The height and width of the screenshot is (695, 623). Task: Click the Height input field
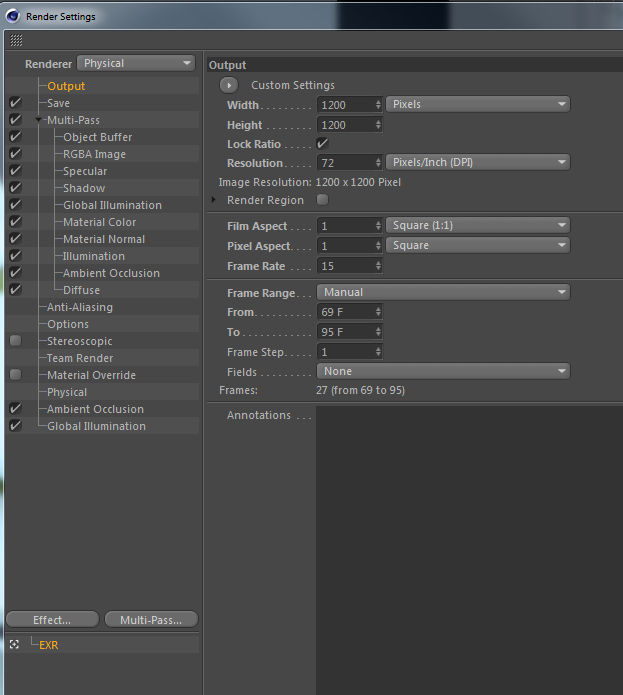click(x=346, y=125)
